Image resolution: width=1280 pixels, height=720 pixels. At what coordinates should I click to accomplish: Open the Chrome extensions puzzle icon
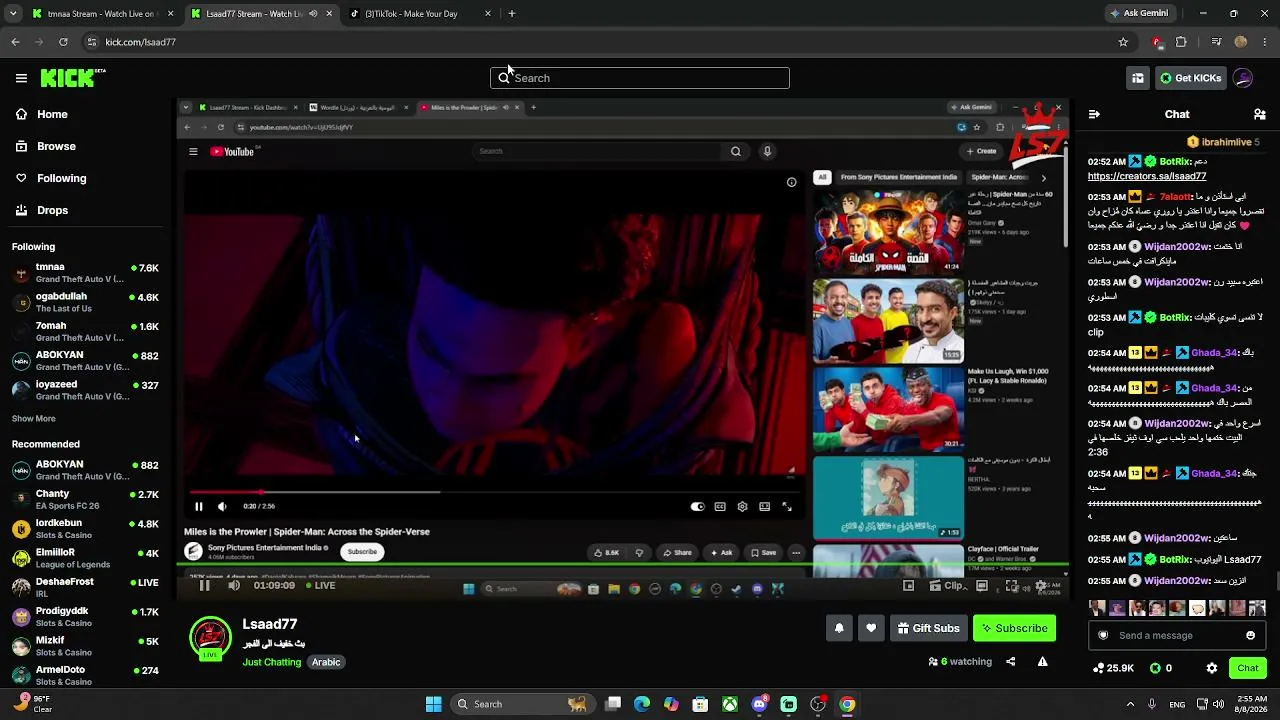point(1181,42)
